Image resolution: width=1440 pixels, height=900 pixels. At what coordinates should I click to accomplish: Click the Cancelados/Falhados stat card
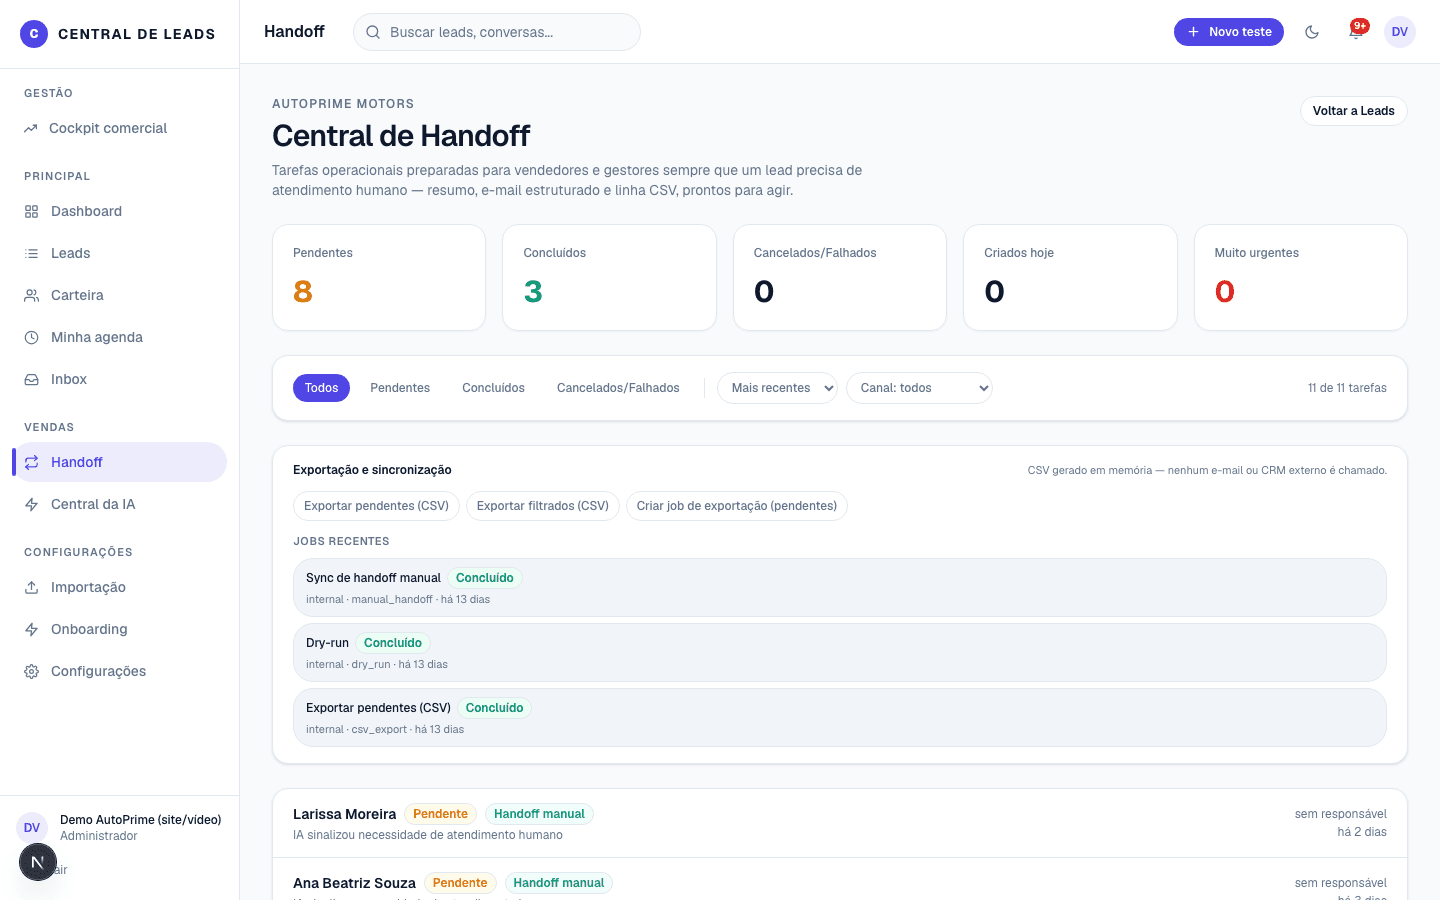pos(840,278)
